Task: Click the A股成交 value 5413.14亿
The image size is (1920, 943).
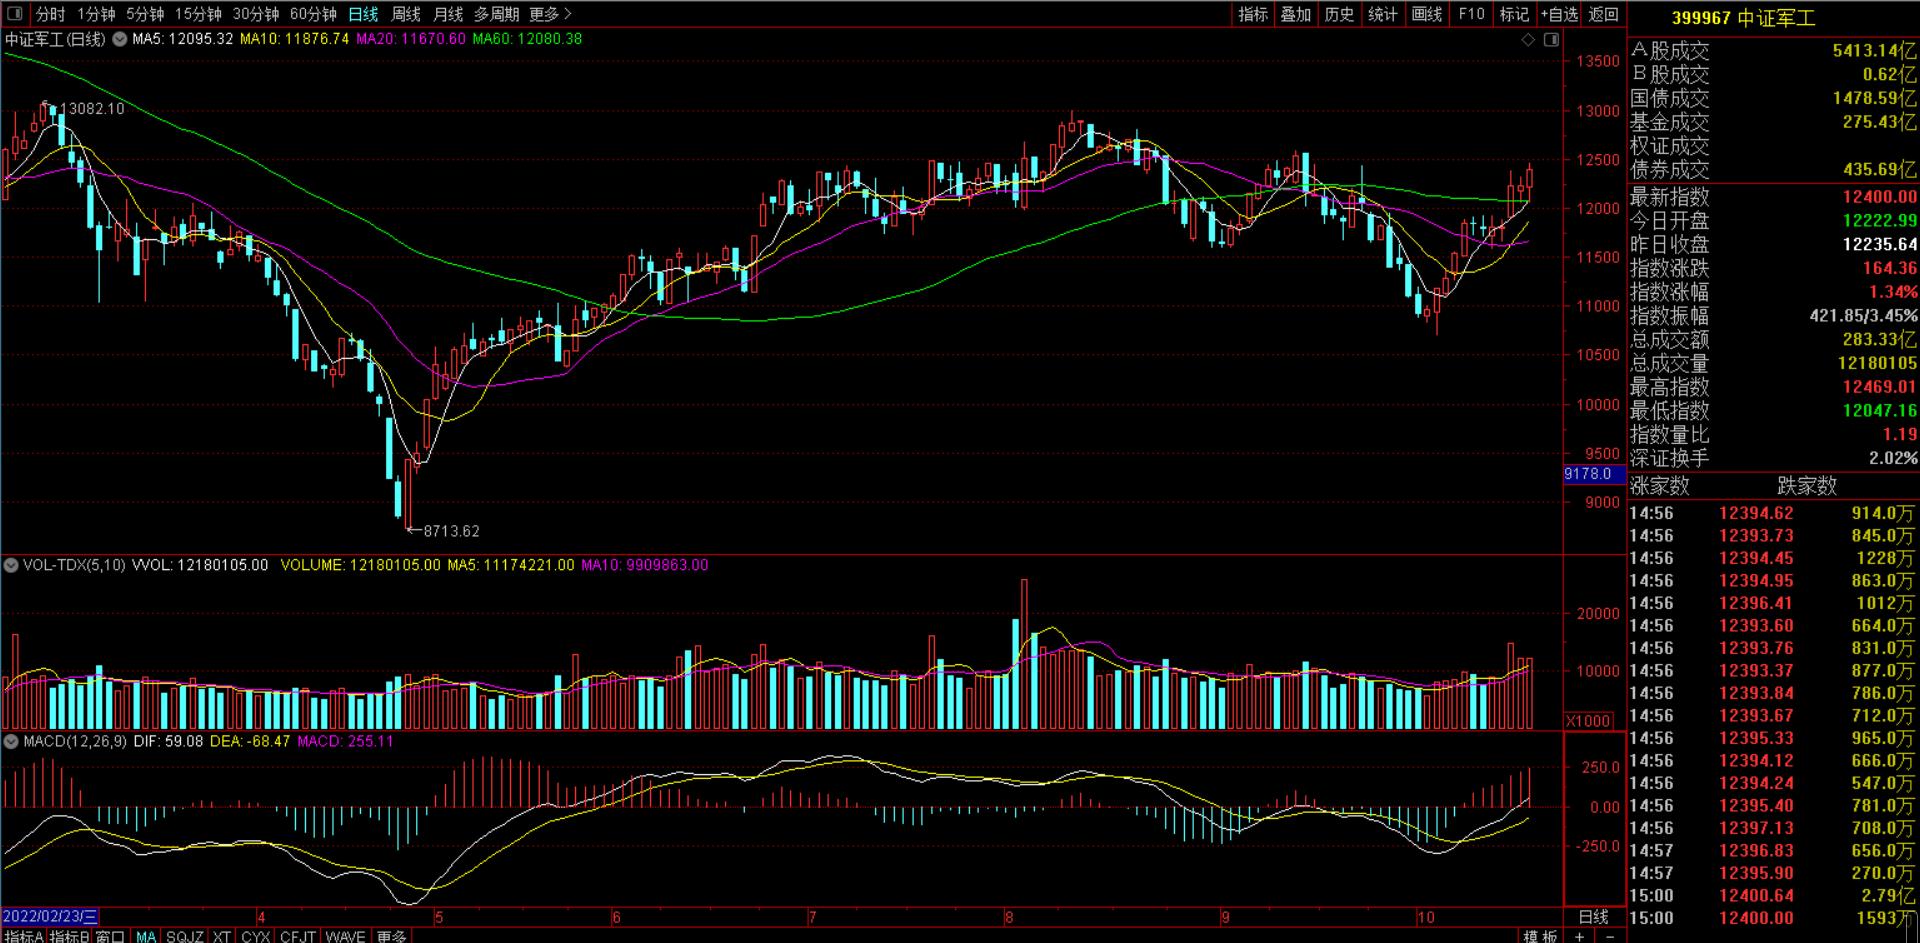Action: coord(1875,50)
